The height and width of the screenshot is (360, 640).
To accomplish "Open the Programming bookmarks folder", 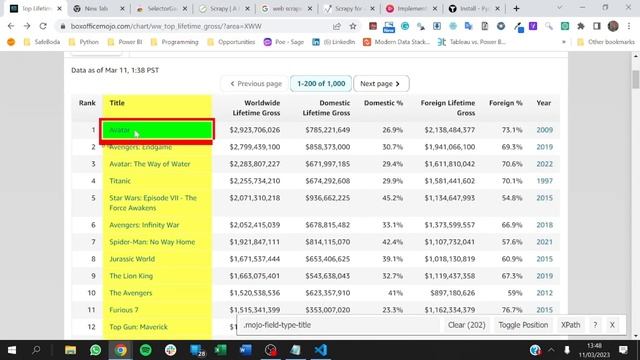I will click(174, 42).
